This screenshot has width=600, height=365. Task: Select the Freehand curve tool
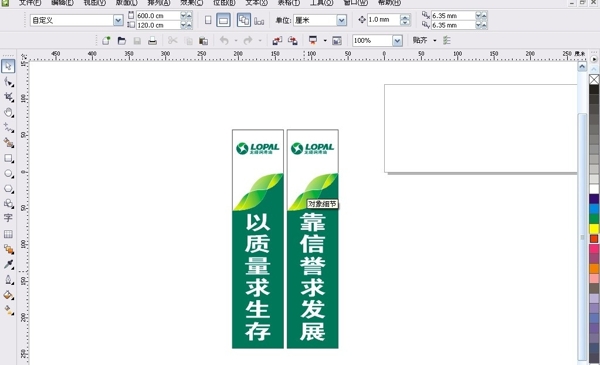[8, 128]
